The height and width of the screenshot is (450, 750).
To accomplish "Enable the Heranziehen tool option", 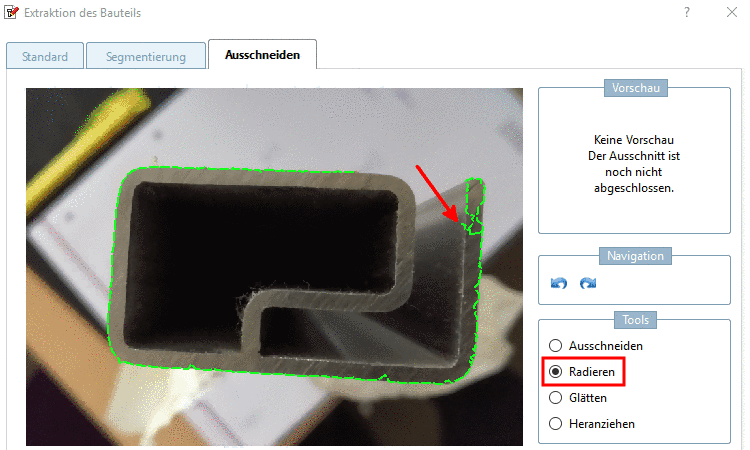I will coord(555,424).
